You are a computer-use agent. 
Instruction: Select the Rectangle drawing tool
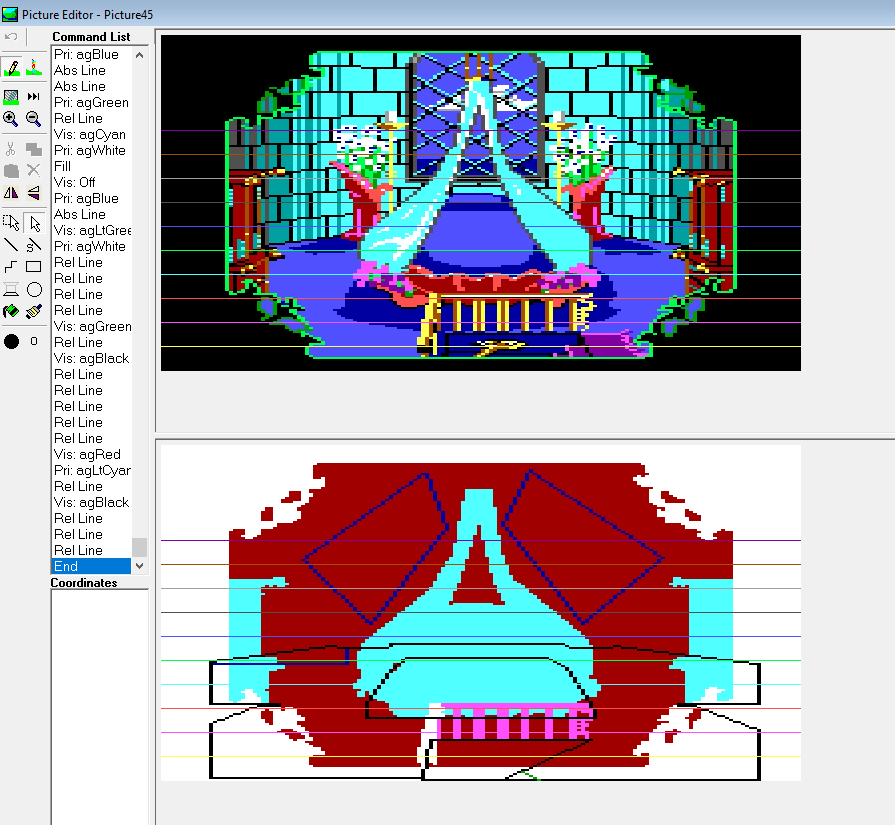[x=34, y=267]
